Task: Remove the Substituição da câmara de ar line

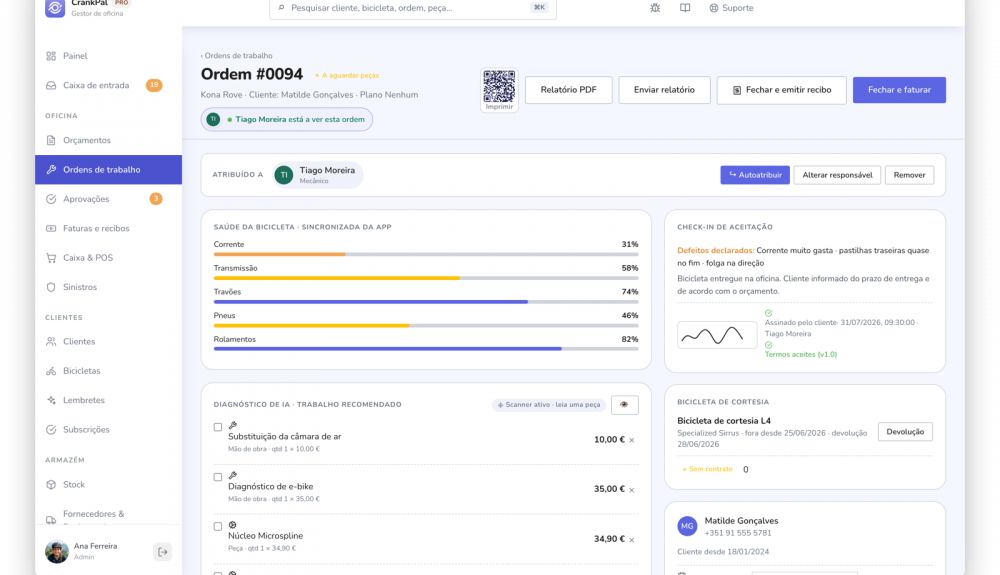Action: point(632,440)
